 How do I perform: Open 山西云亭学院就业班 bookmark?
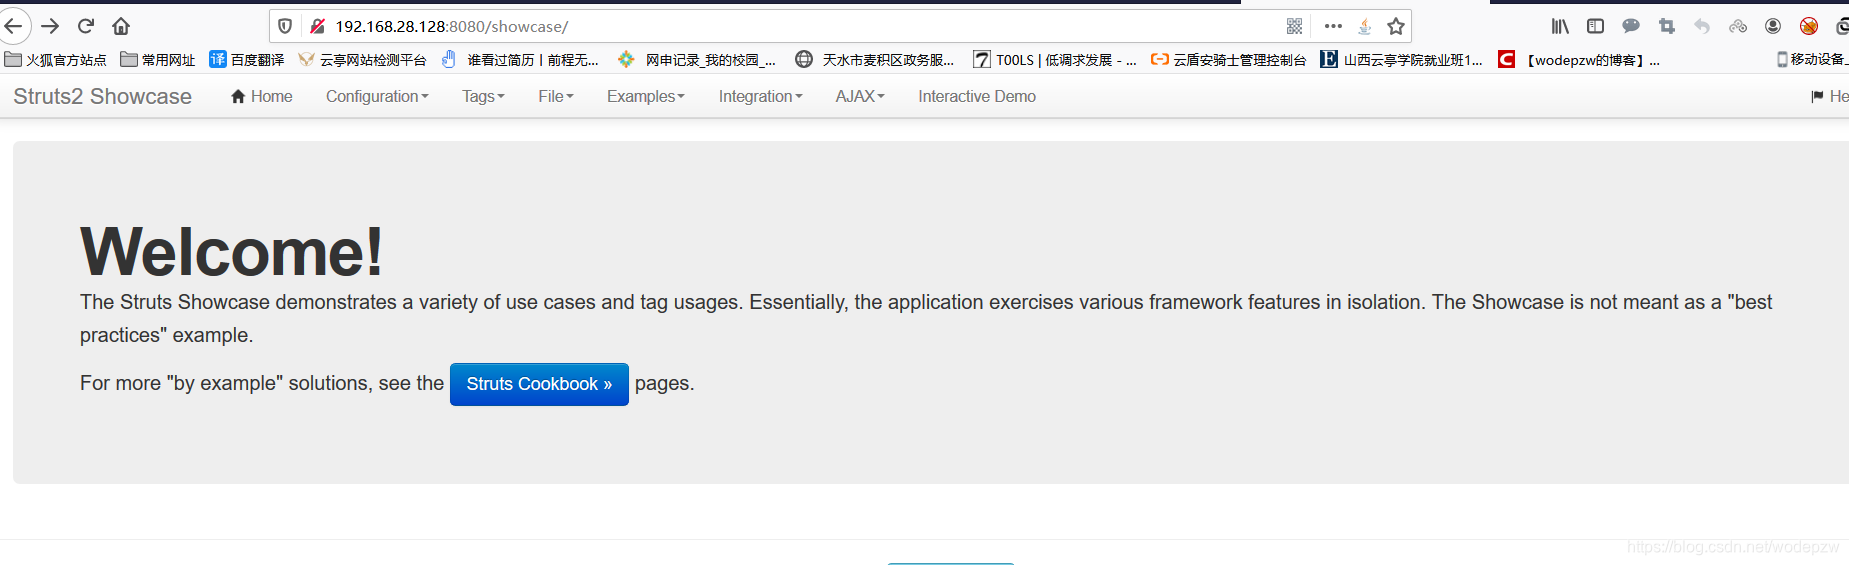click(1402, 60)
